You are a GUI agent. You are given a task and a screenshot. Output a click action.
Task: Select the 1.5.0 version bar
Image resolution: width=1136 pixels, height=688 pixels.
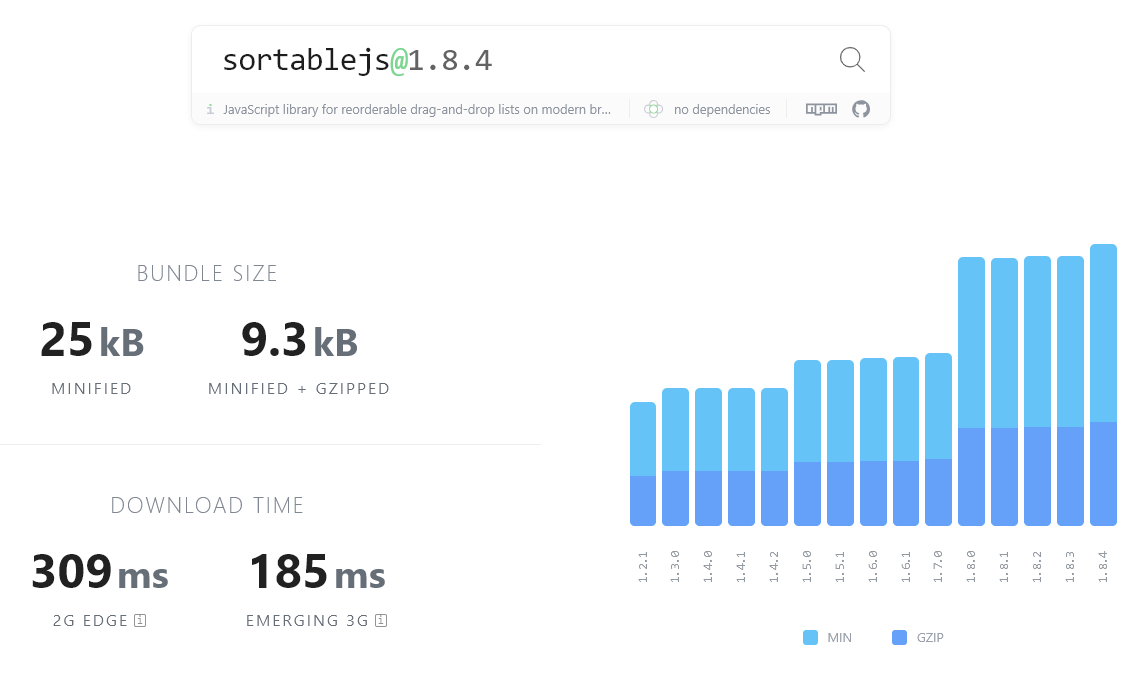[807, 443]
